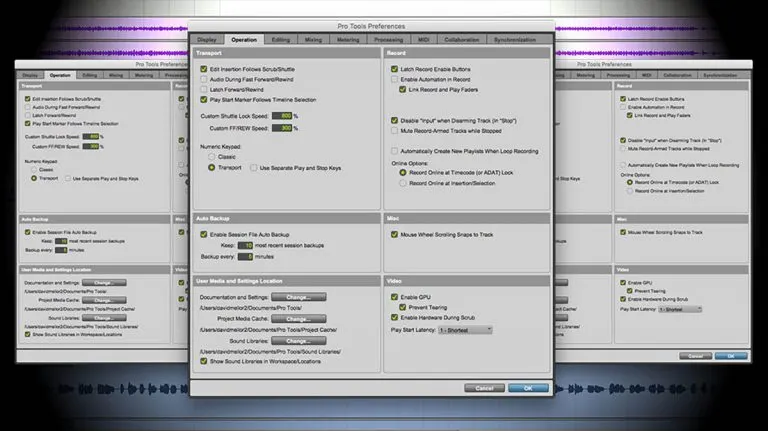Switch to Display tab in front Preferences window

(207, 40)
